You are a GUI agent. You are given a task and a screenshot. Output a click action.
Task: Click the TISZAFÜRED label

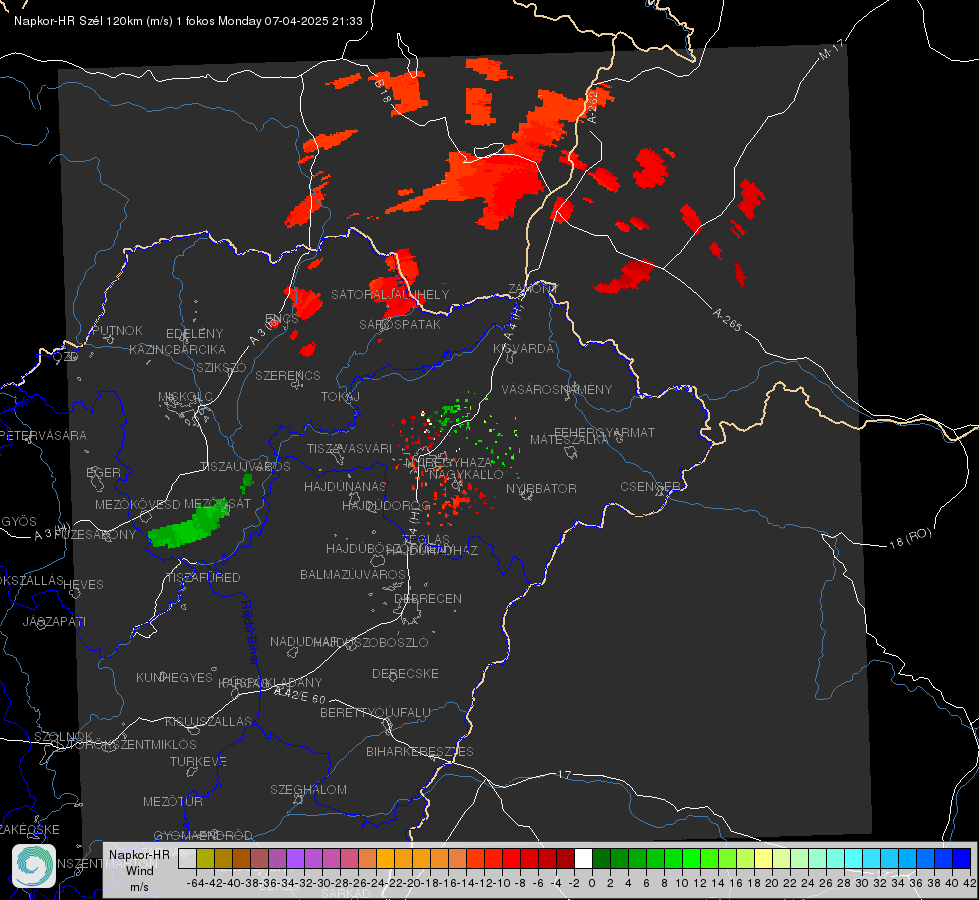pyautogui.click(x=203, y=578)
